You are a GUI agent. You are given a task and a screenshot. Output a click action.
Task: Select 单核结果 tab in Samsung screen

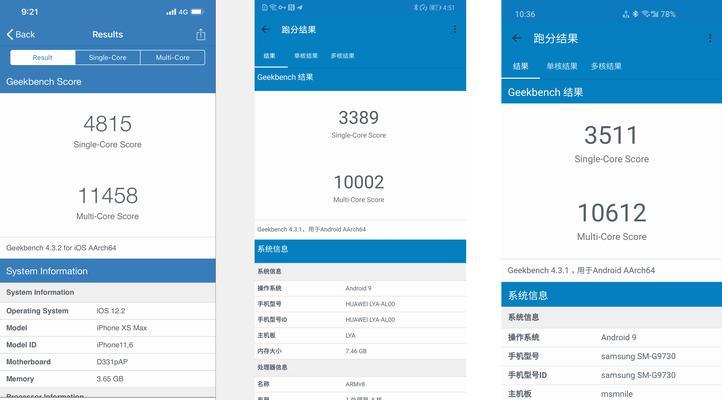tap(562, 66)
